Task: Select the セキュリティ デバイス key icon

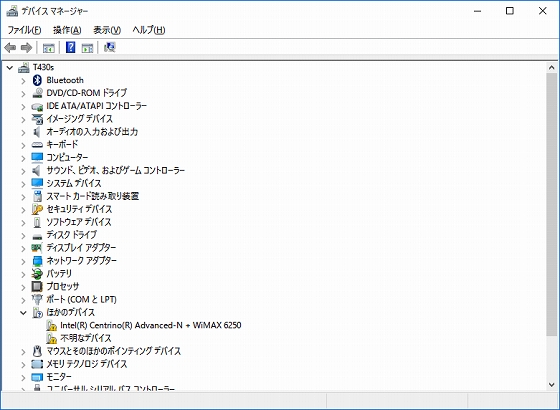Action: [37, 209]
